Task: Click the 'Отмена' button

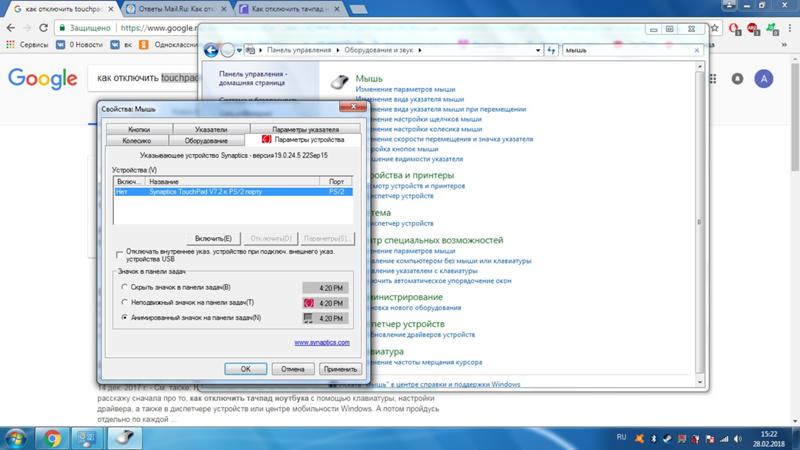Action: coord(292,369)
